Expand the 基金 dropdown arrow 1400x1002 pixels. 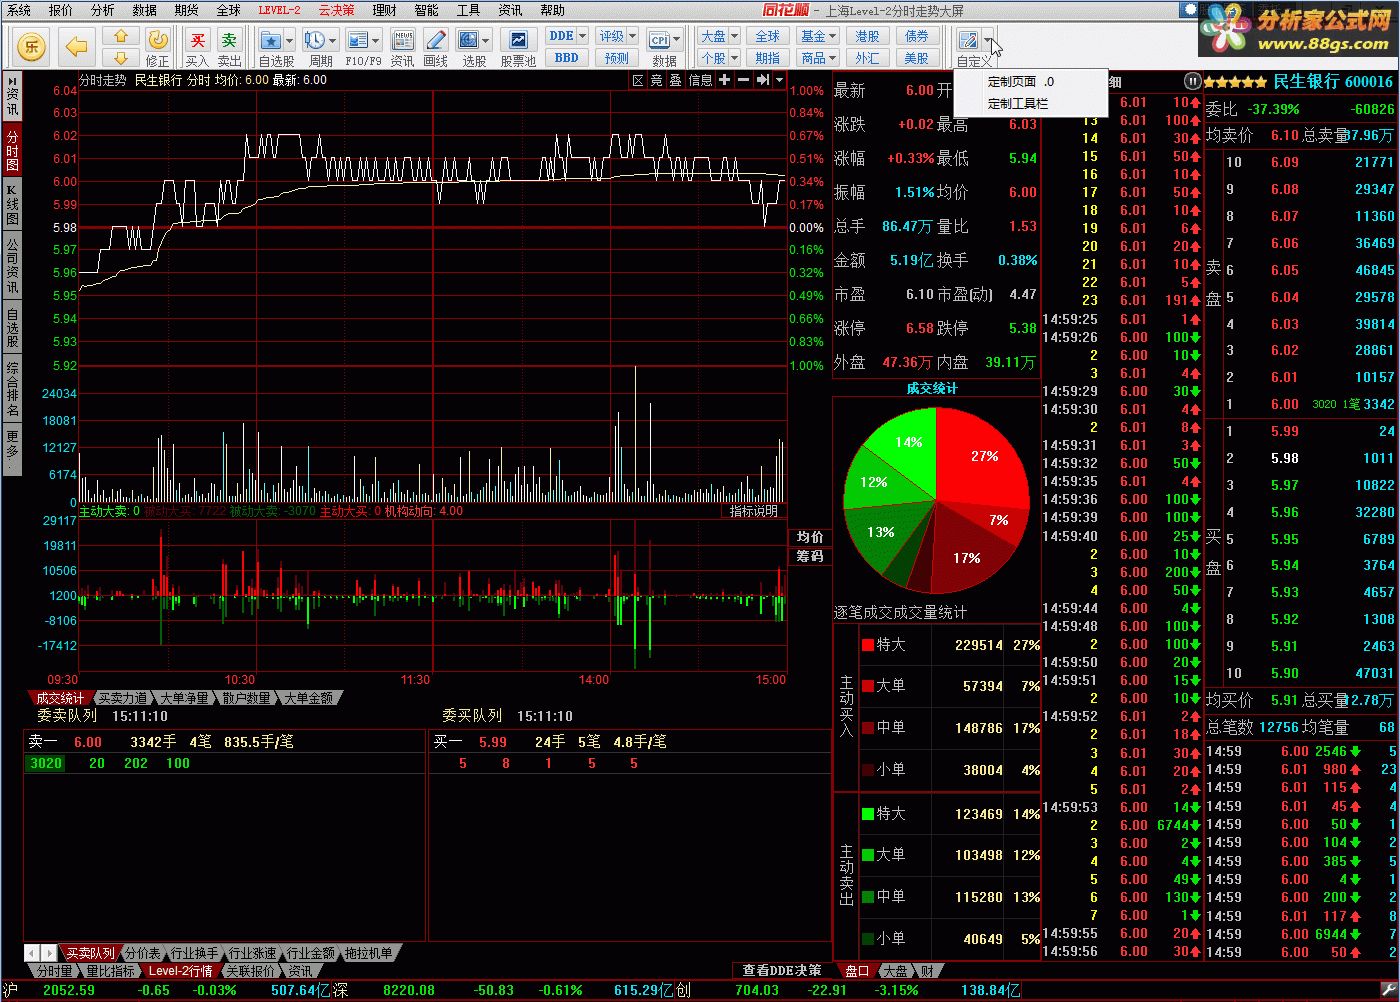(x=832, y=36)
